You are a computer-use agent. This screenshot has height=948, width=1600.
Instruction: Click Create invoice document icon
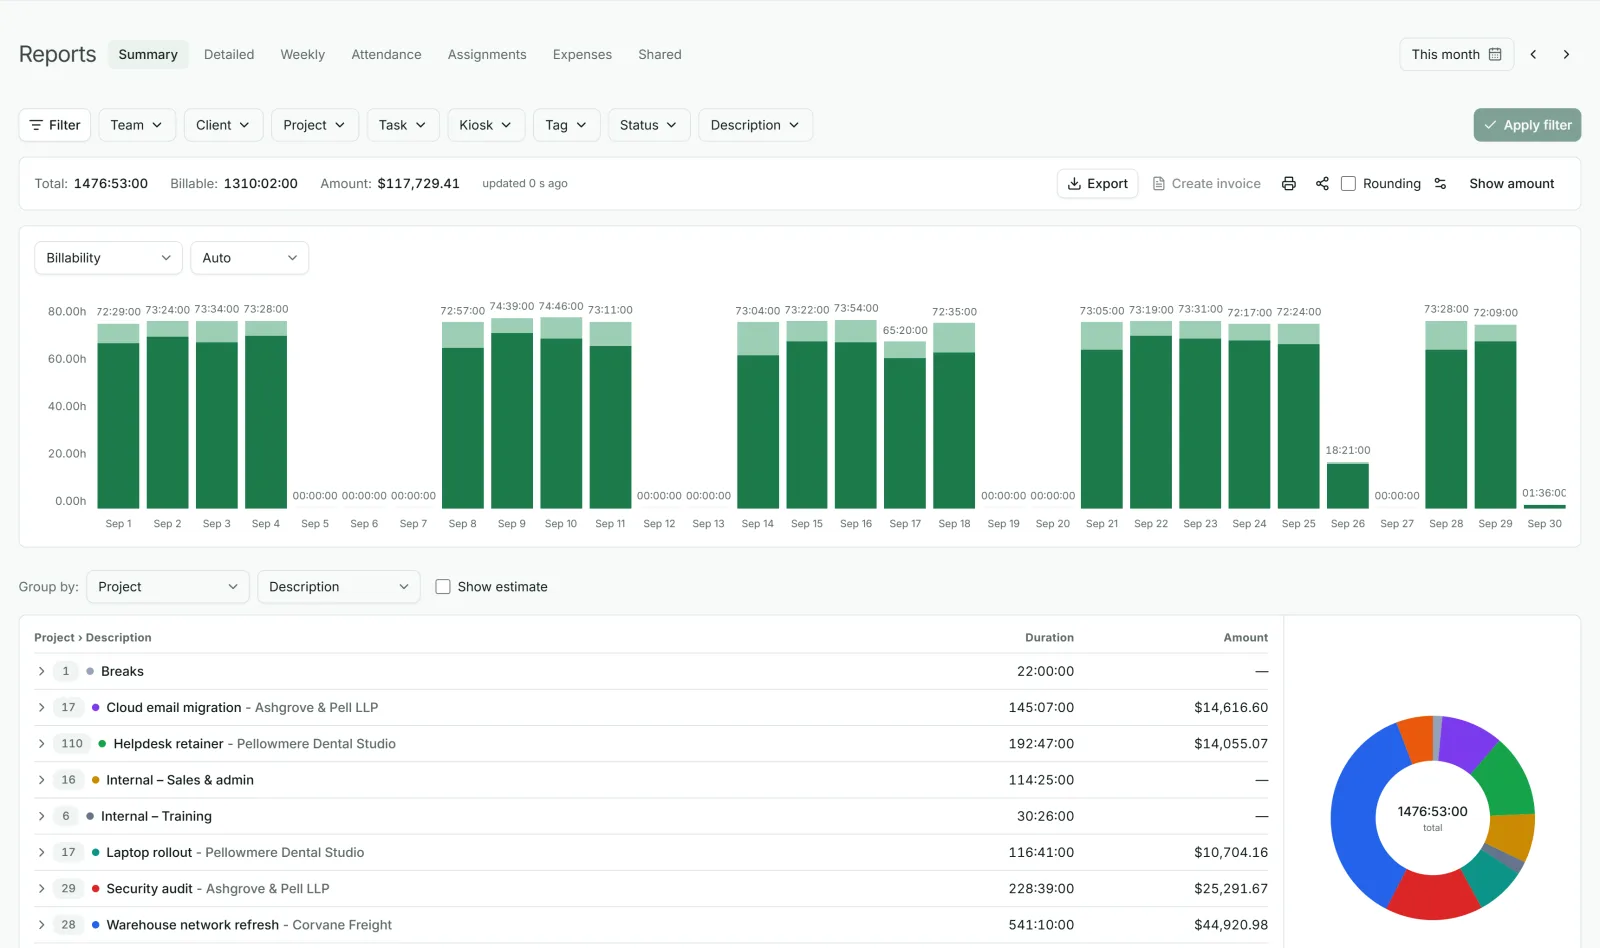1159,184
